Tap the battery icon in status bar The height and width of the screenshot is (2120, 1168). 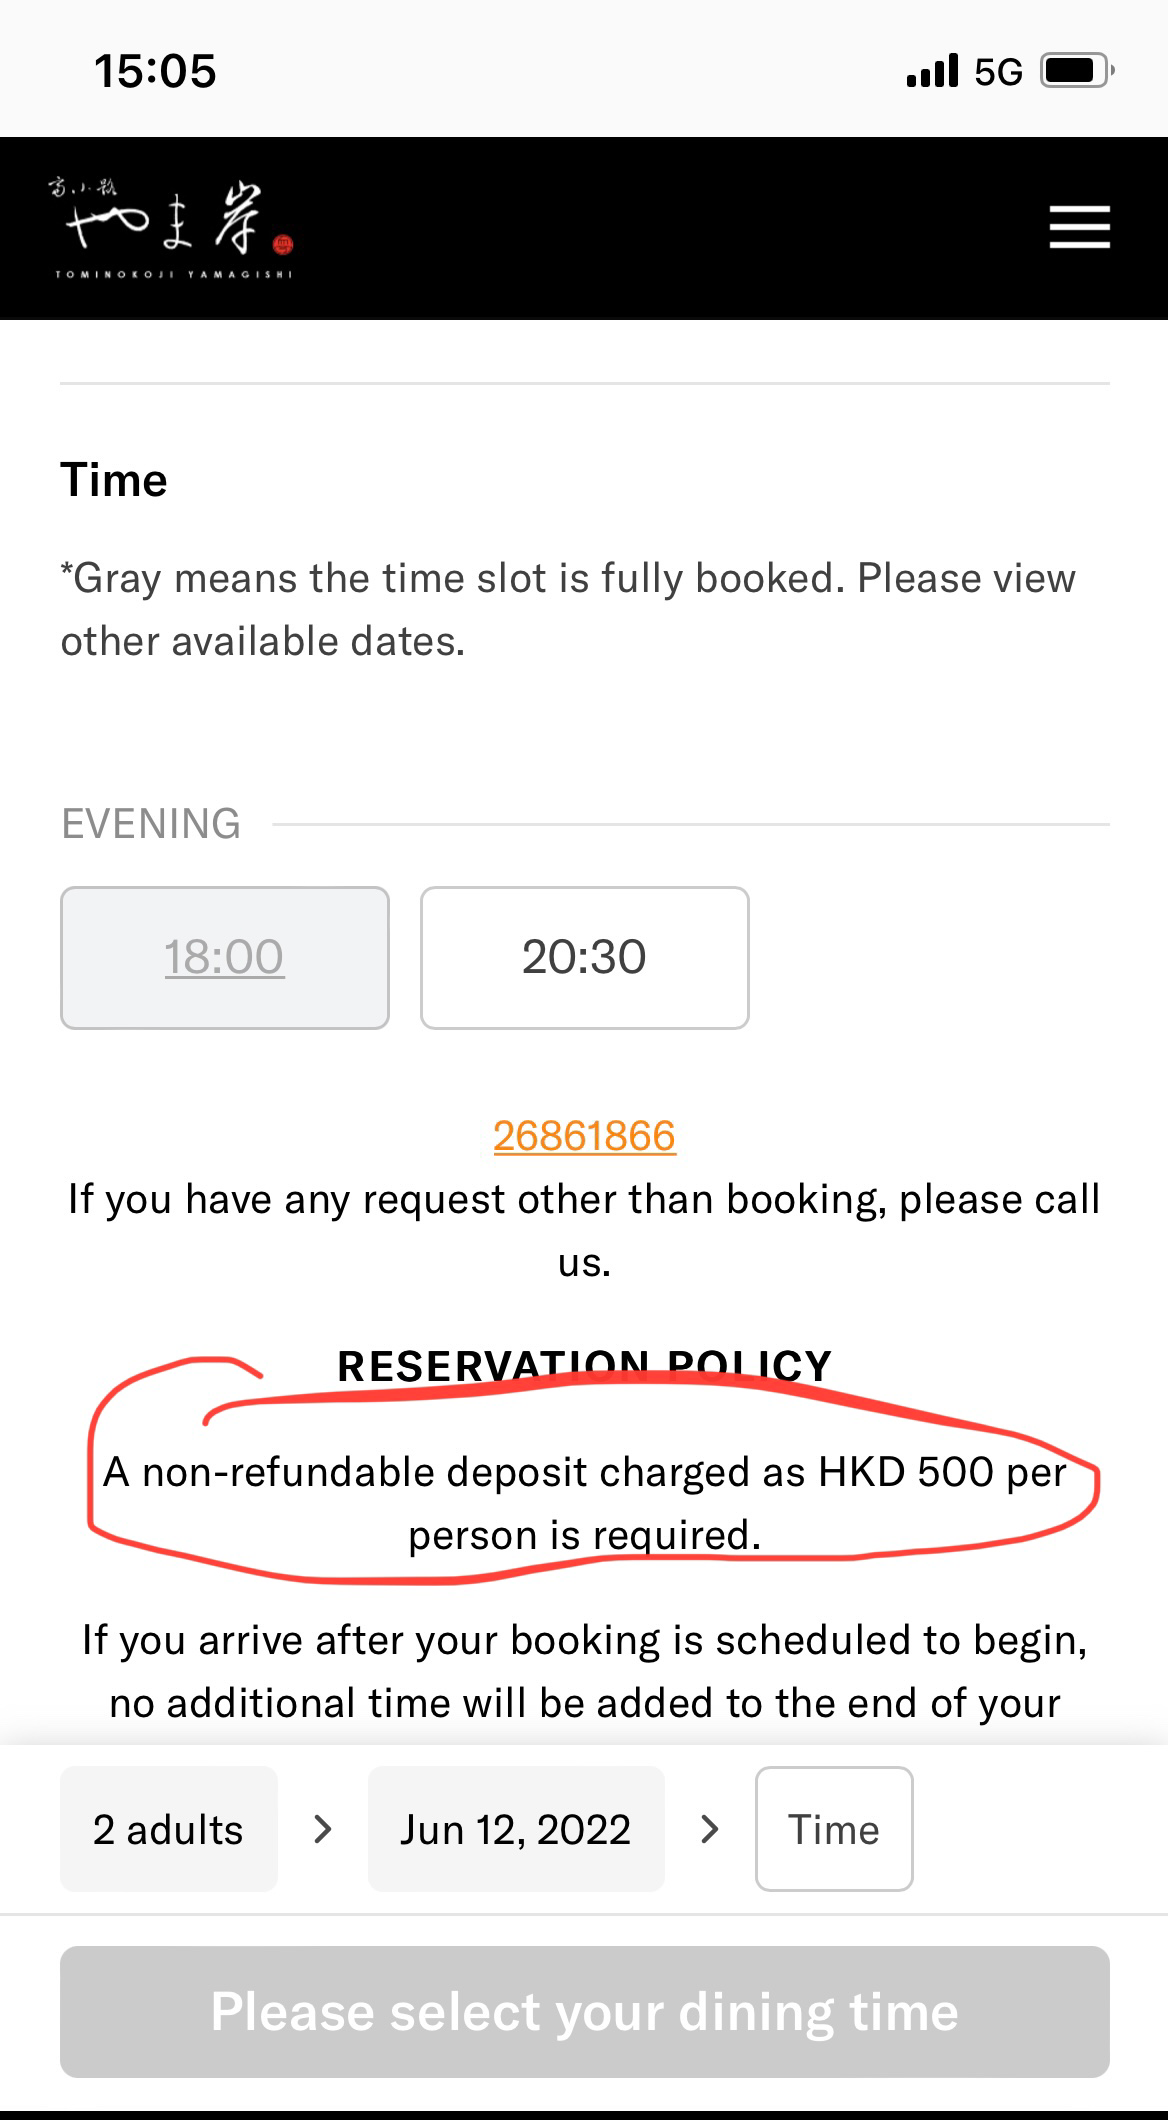click(x=1078, y=71)
